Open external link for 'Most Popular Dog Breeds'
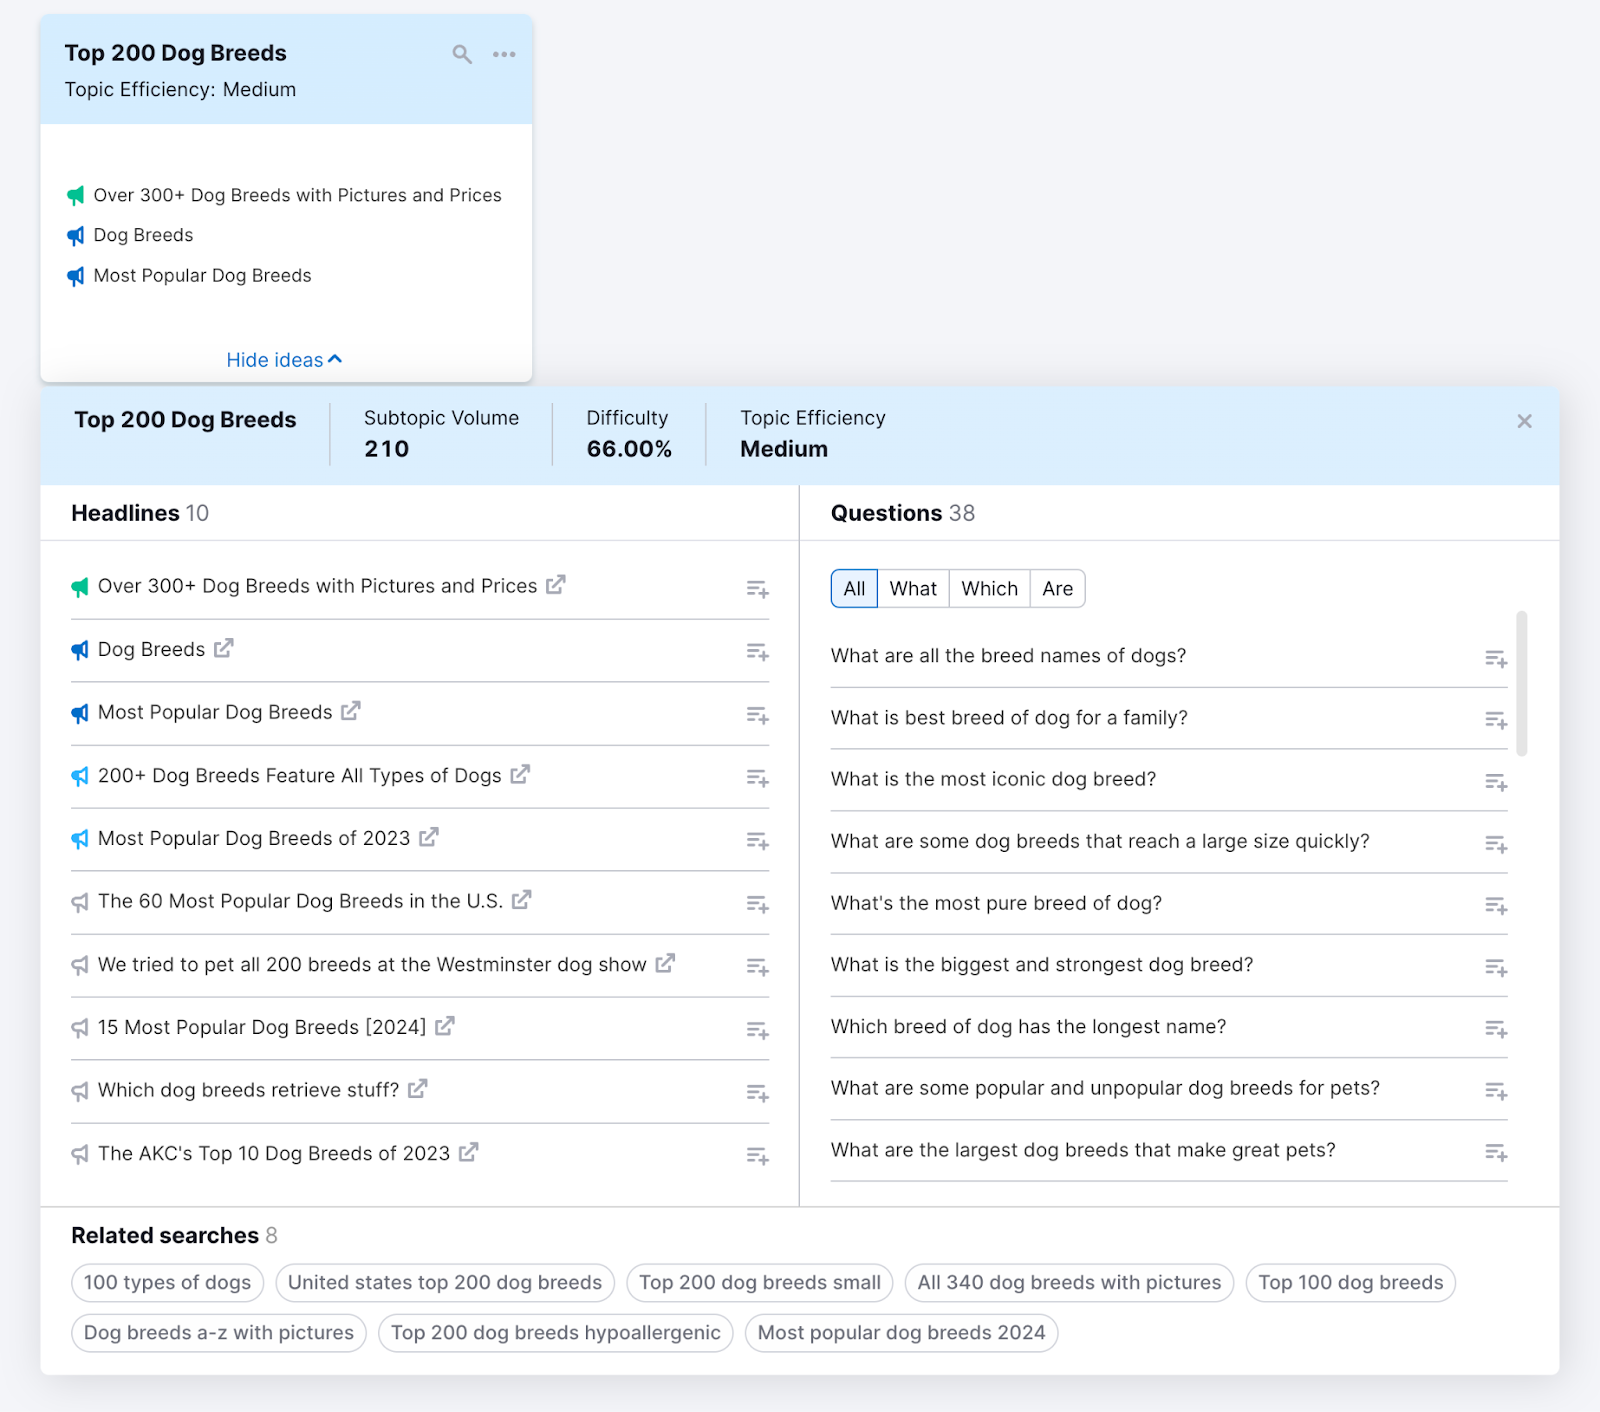This screenshot has width=1600, height=1412. coord(351,711)
